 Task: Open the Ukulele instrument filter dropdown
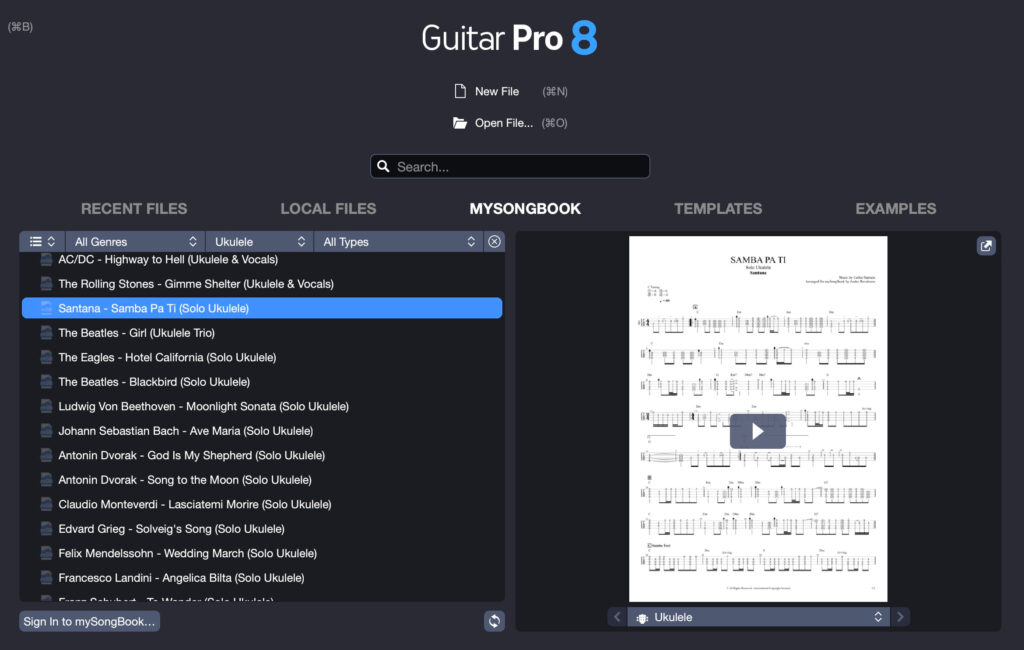(x=258, y=241)
